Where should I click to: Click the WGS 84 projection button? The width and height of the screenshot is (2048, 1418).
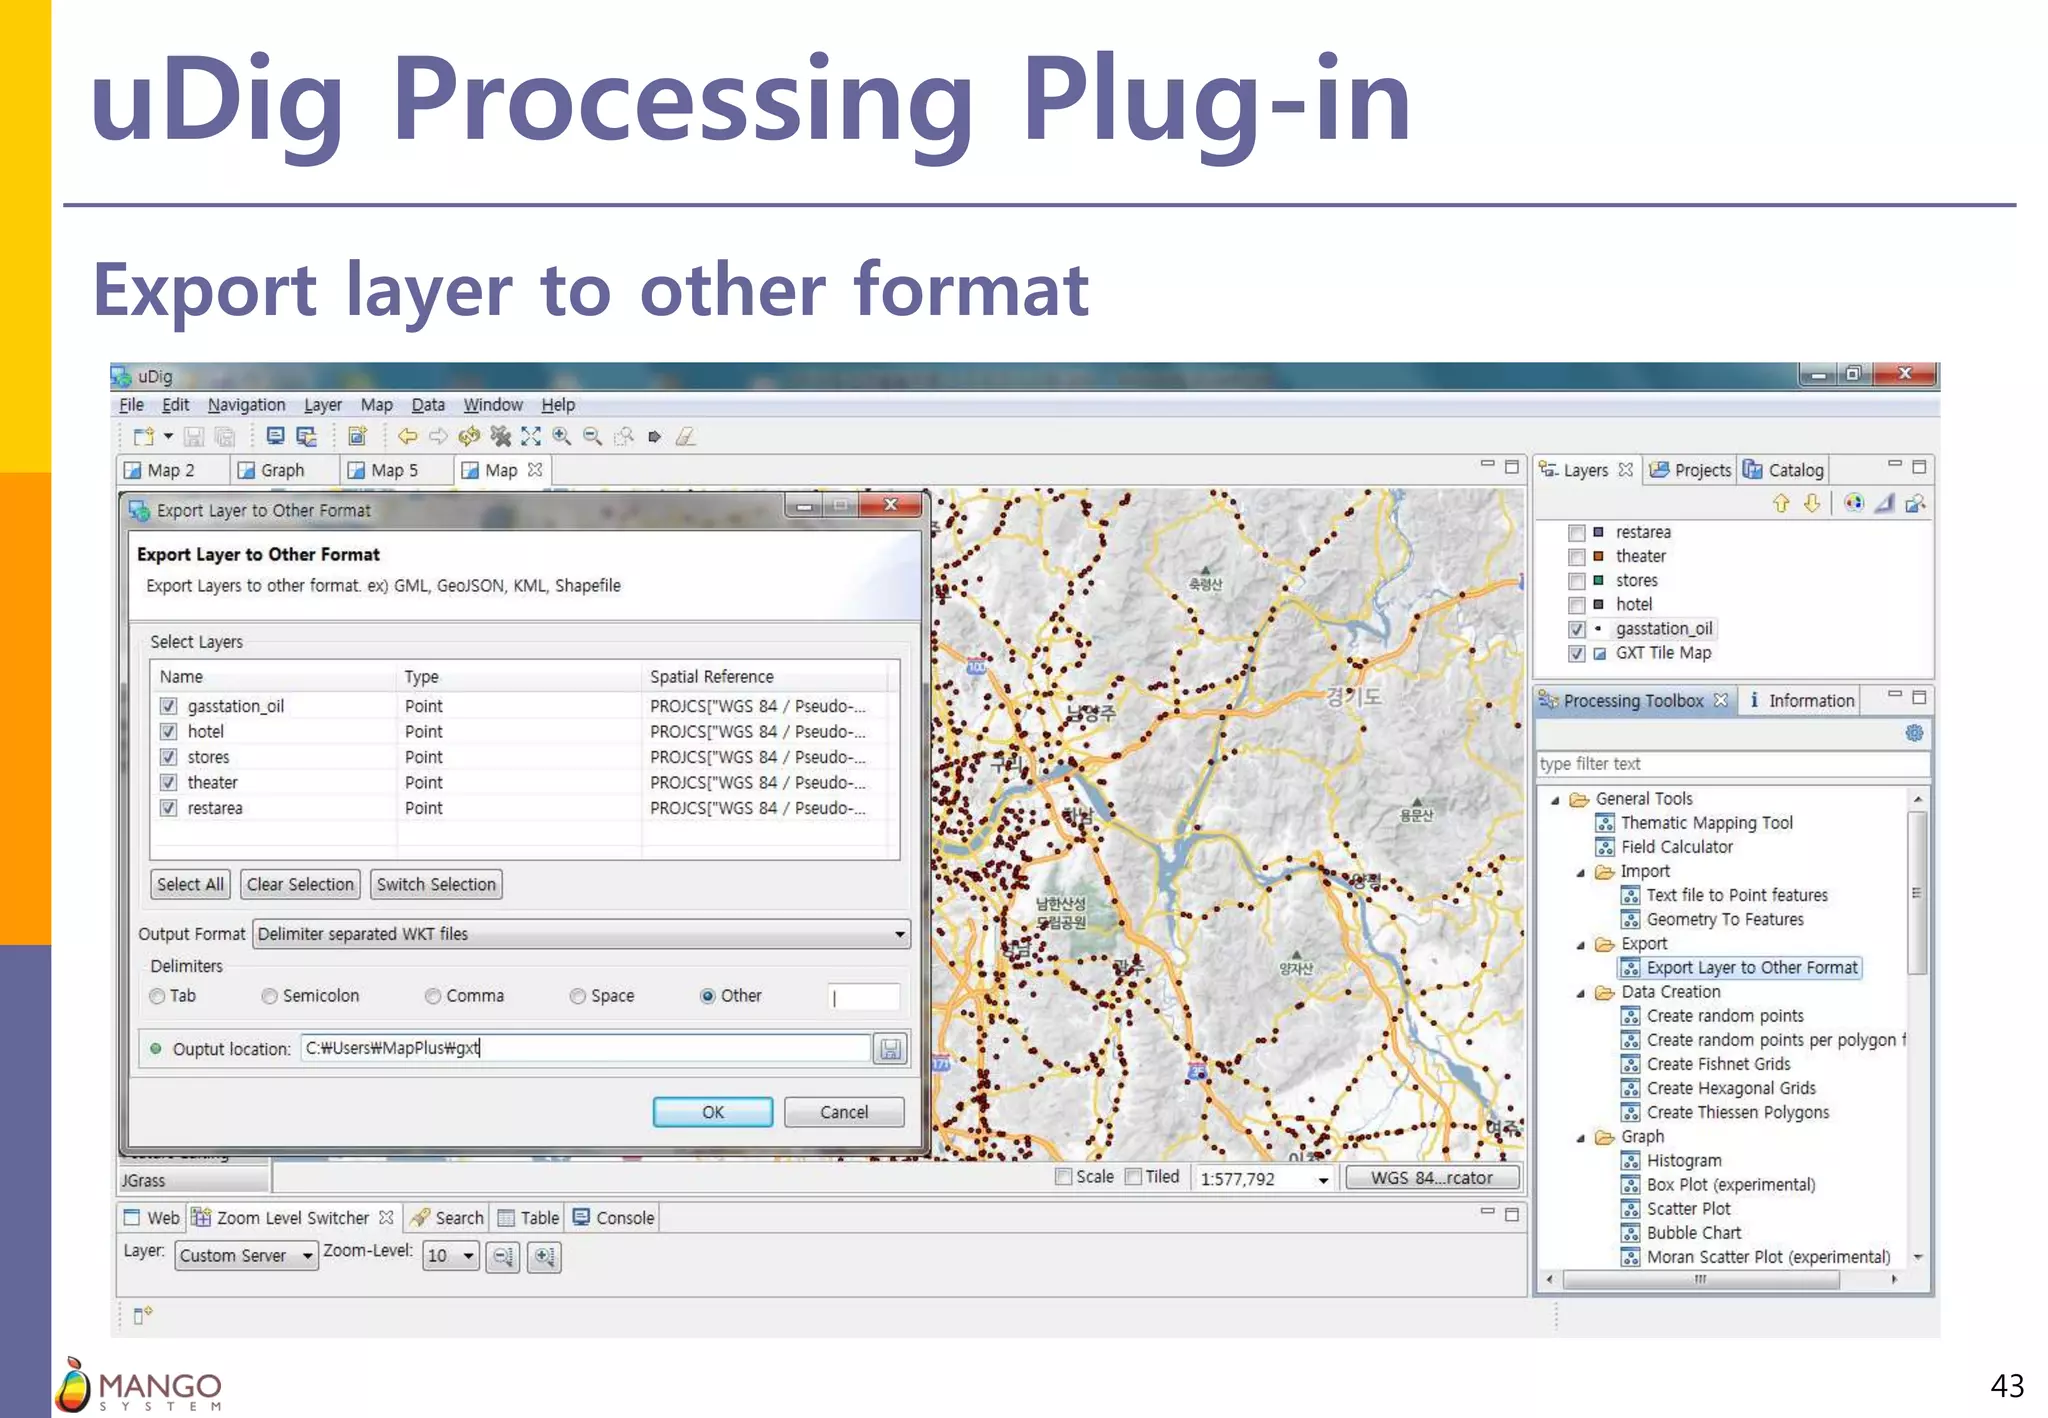pos(1432,1178)
